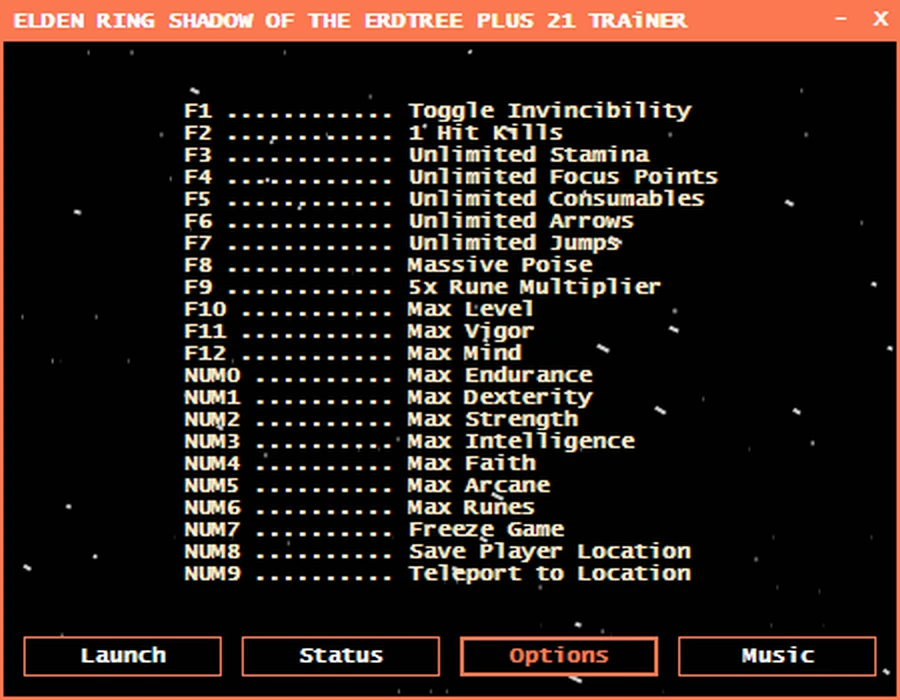Minimize the trainer window
Screen dimensions: 900x700
click(x=841, y=19)
